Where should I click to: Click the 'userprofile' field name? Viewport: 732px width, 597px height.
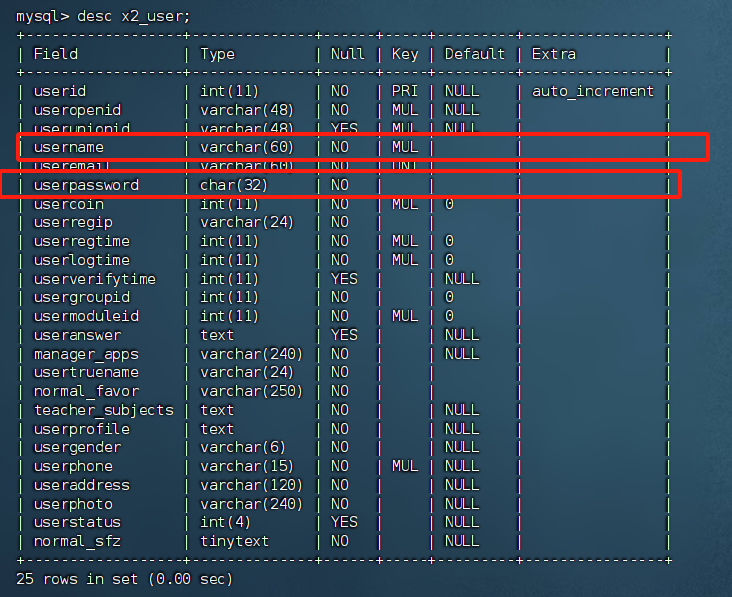coord(82,429)
